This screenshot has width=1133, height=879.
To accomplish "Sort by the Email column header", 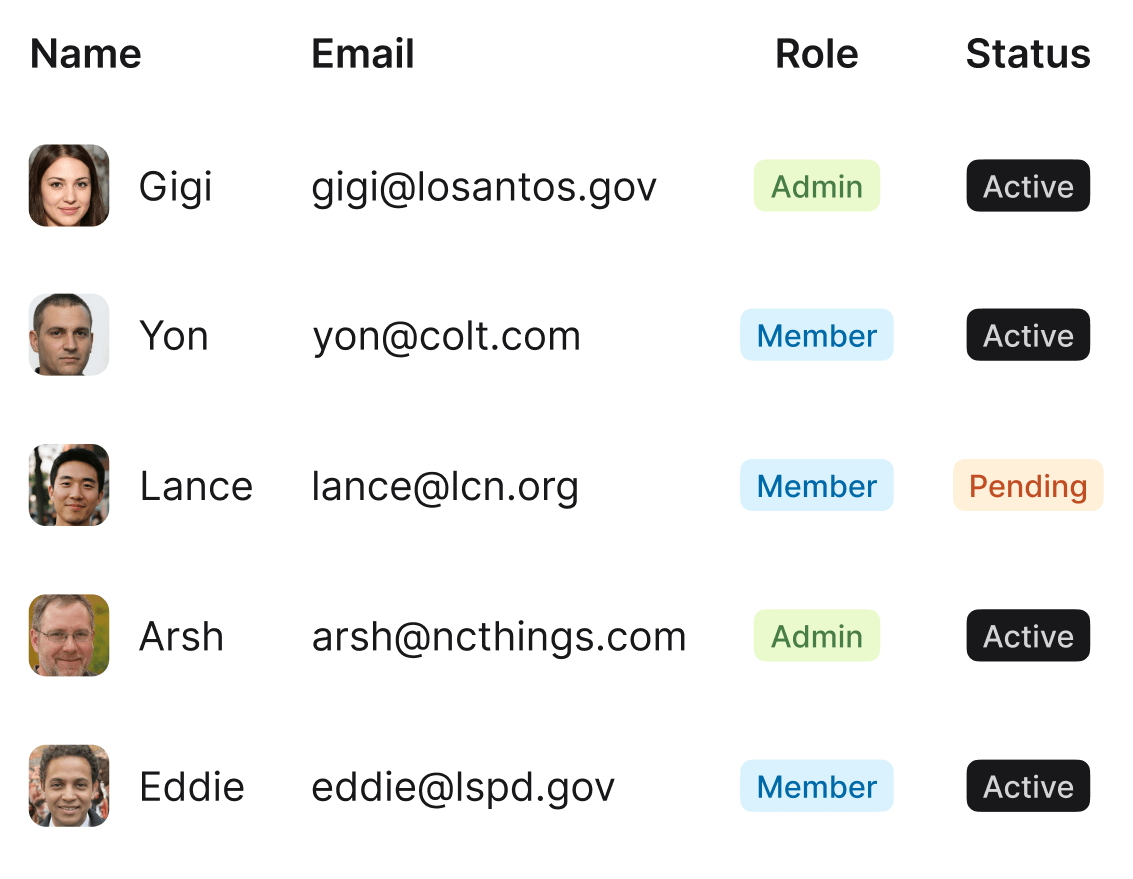I will [x=363, y=54].
